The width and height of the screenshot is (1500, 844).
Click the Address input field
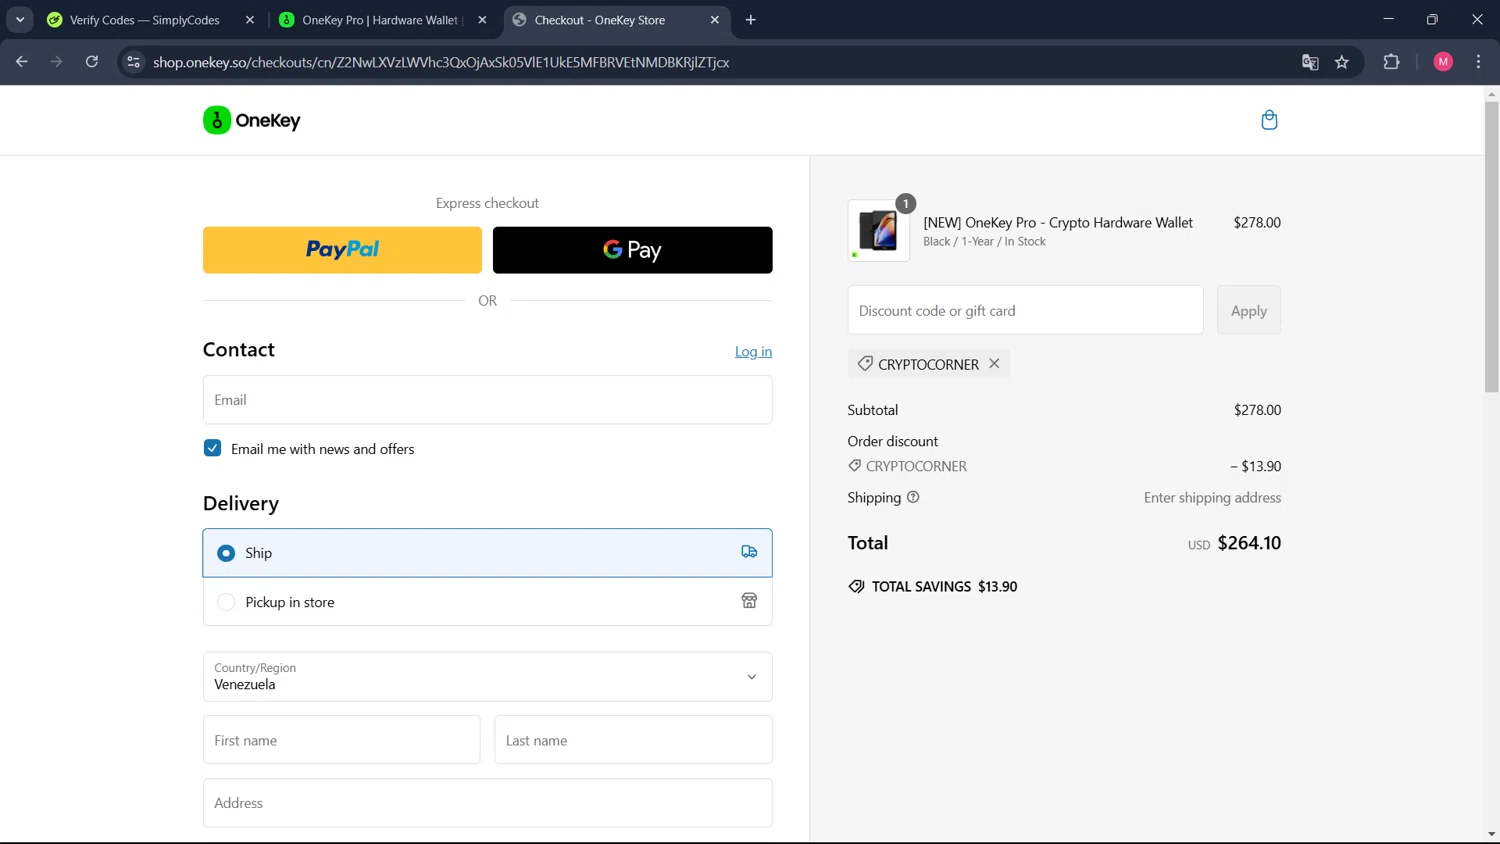tap(488, 803)
